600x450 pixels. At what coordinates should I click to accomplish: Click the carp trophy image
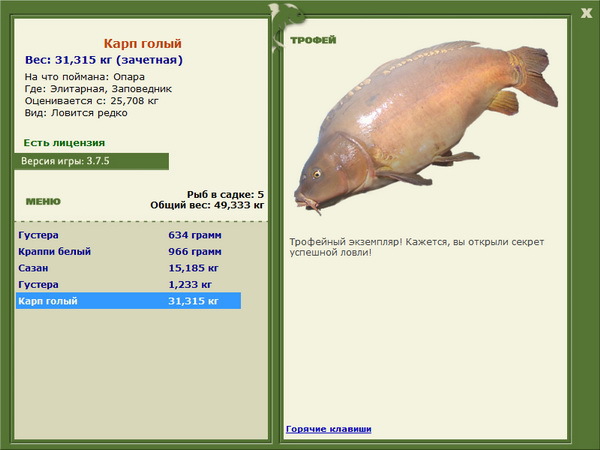(426, 127)
